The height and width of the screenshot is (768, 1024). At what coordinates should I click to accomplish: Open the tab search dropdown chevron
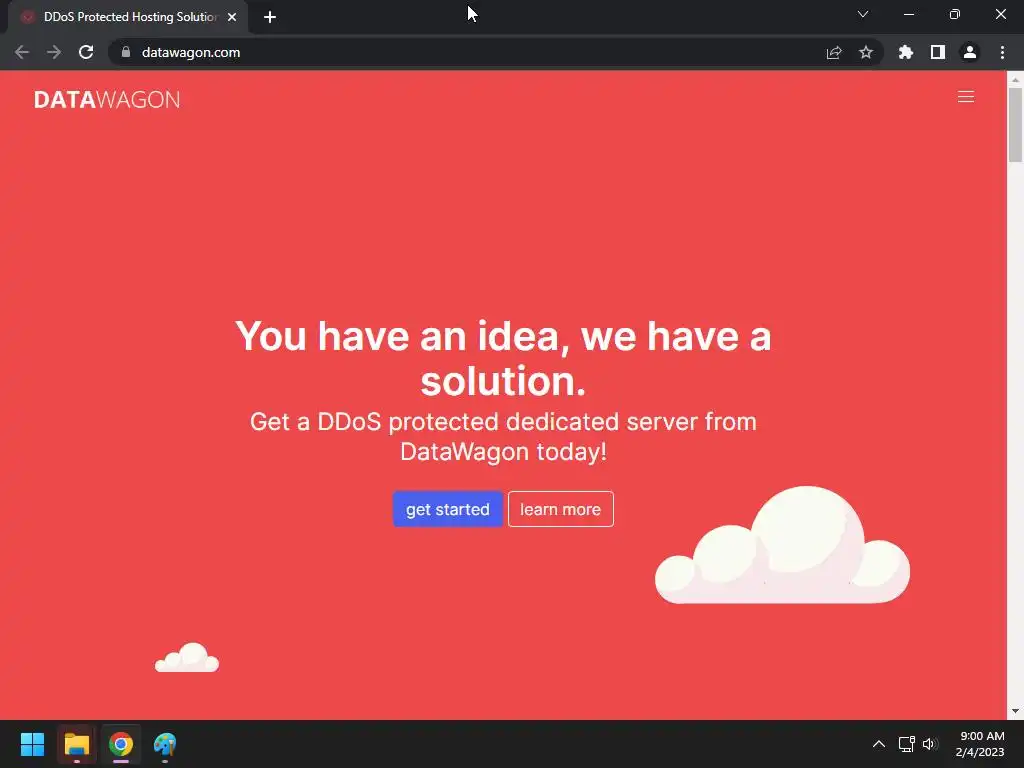(x=863, y=14)
